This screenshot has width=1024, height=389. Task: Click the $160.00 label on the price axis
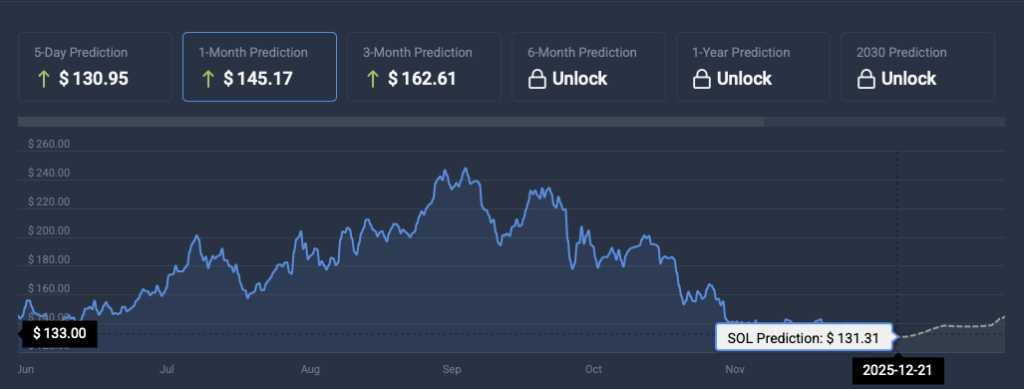click(49, 288)
